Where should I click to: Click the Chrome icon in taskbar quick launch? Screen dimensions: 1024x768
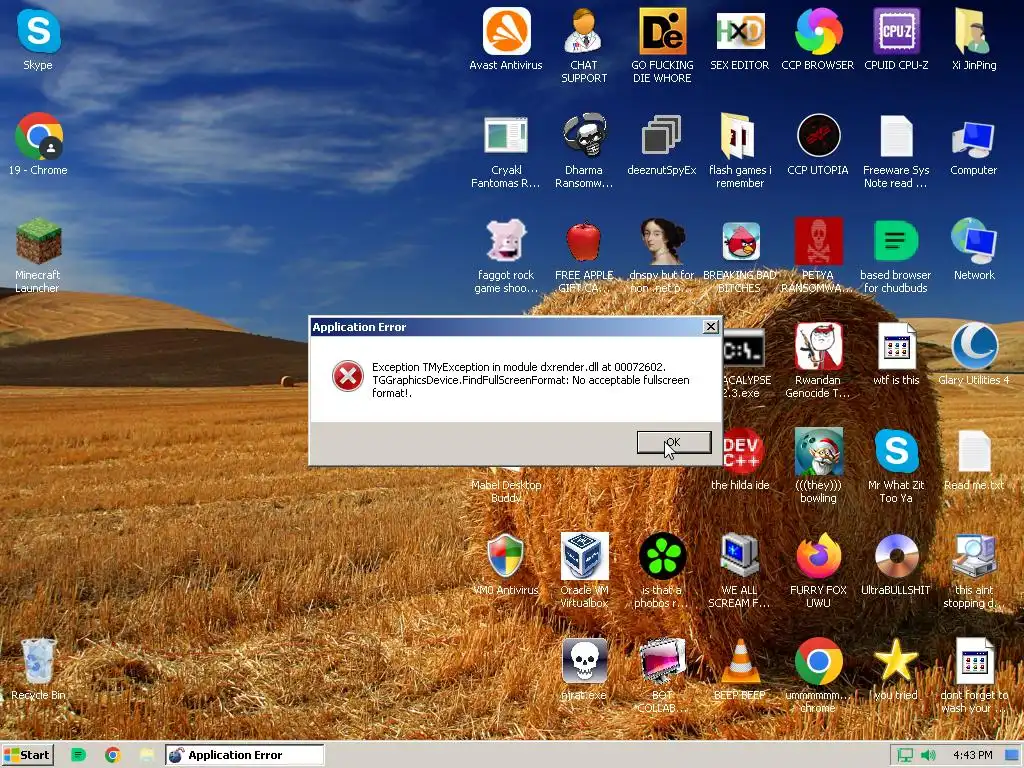pyautogui.click(x=112, y=756)
